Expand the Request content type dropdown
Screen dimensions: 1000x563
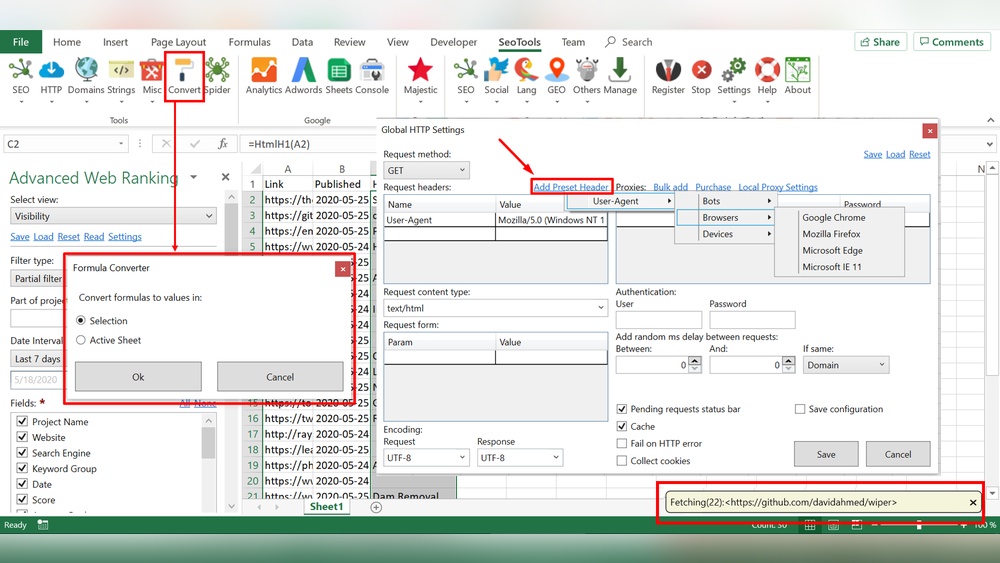click(495, 309)
